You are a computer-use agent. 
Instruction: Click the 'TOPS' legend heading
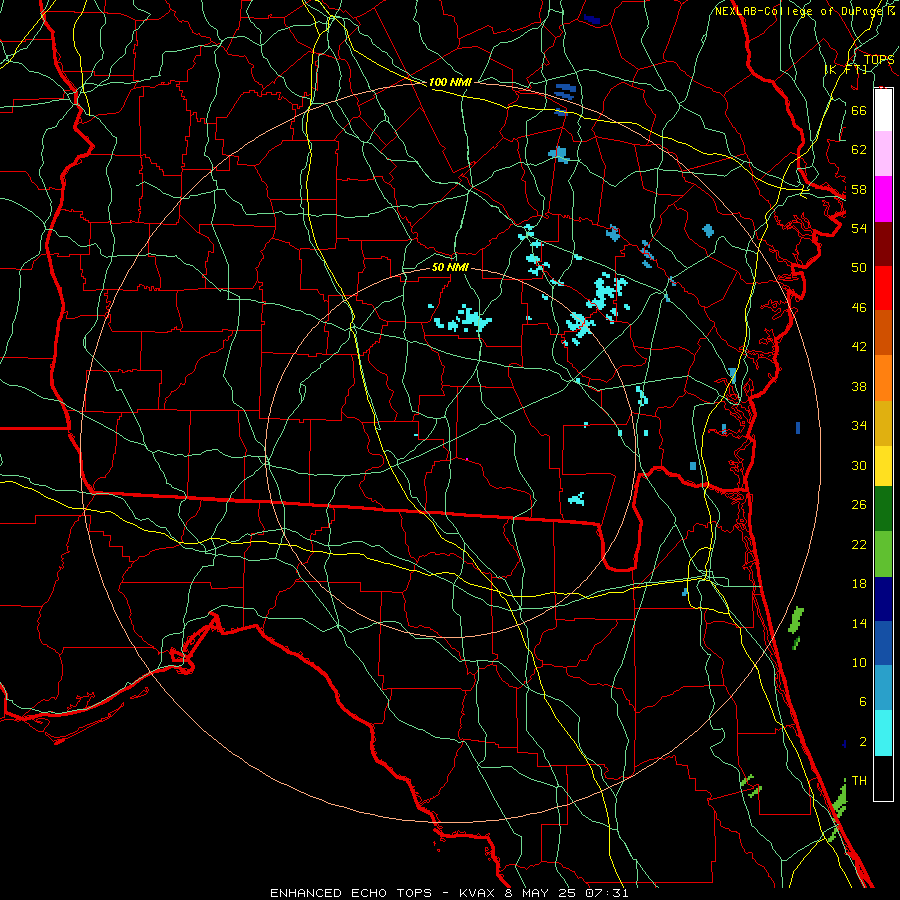pos(879,60)
